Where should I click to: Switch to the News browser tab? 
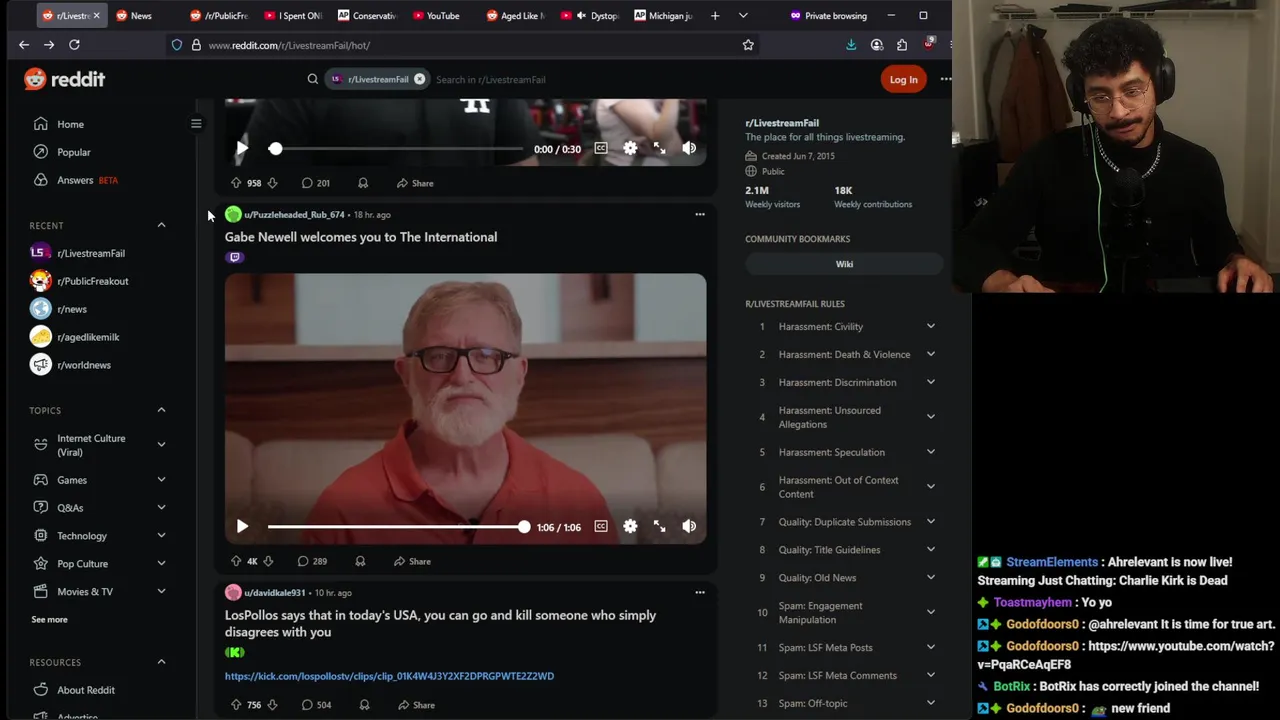coord(140,16)
